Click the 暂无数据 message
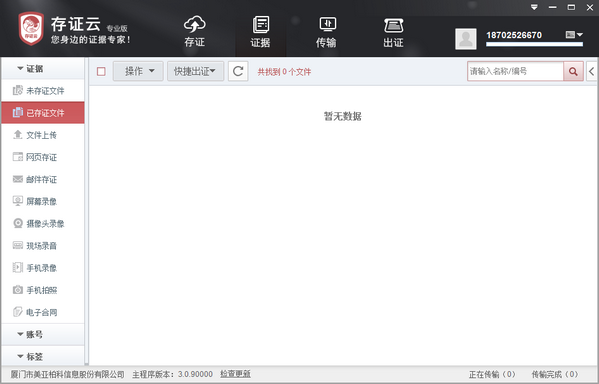The image size is (599, 384). click(x=343, y=116)
